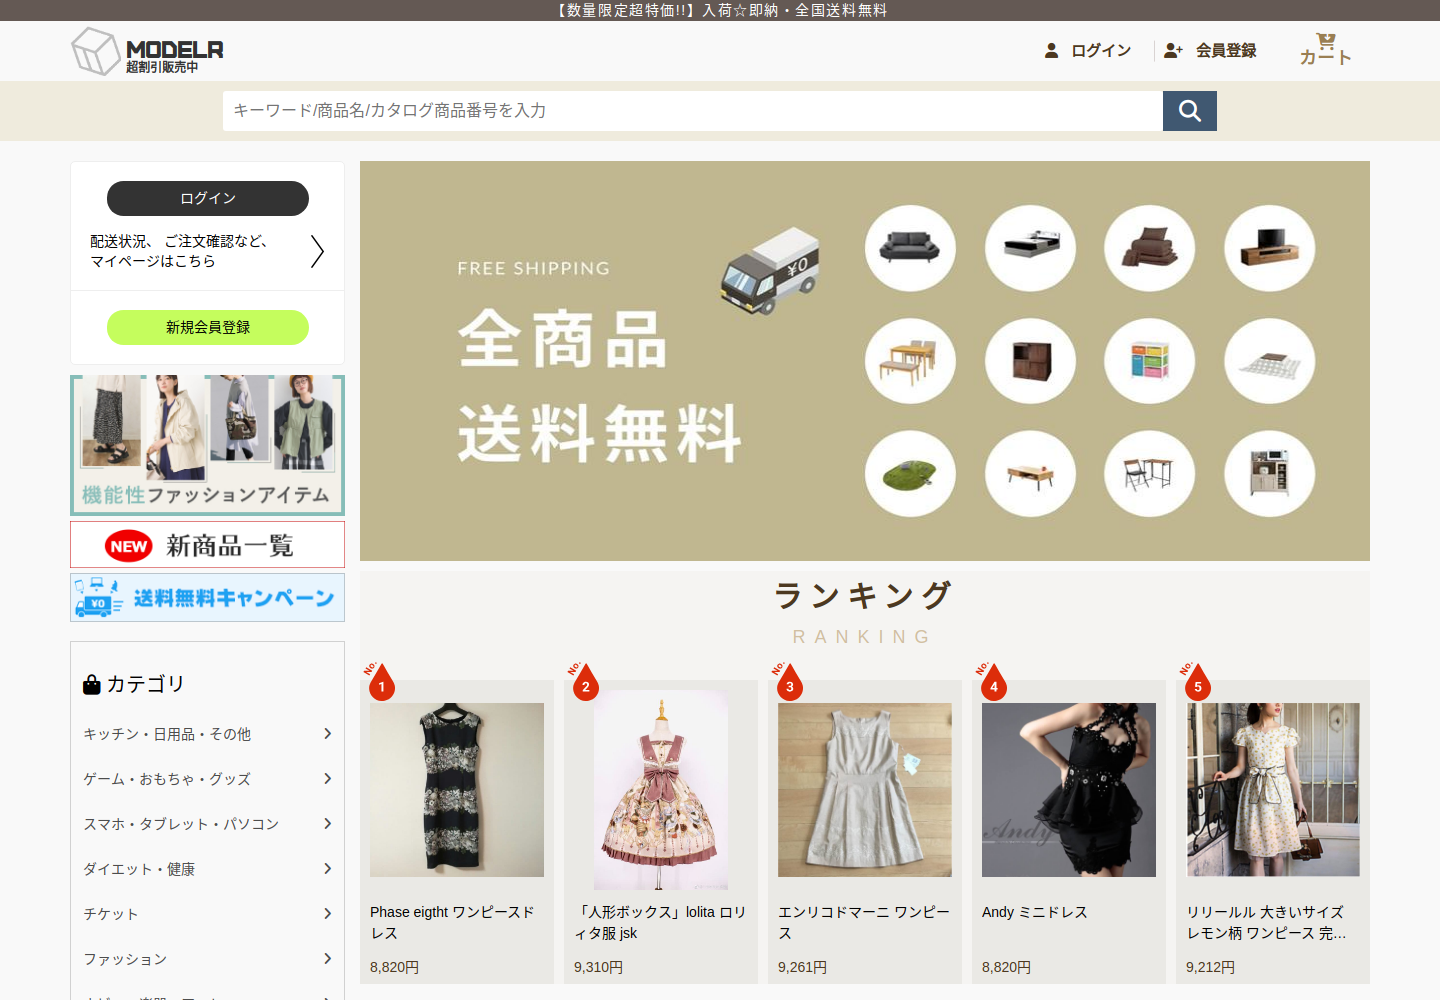Screen dimensions: 1440x1000
Task: Click the リリールル 大きいサイズ product title
Action: point(1266,922)
